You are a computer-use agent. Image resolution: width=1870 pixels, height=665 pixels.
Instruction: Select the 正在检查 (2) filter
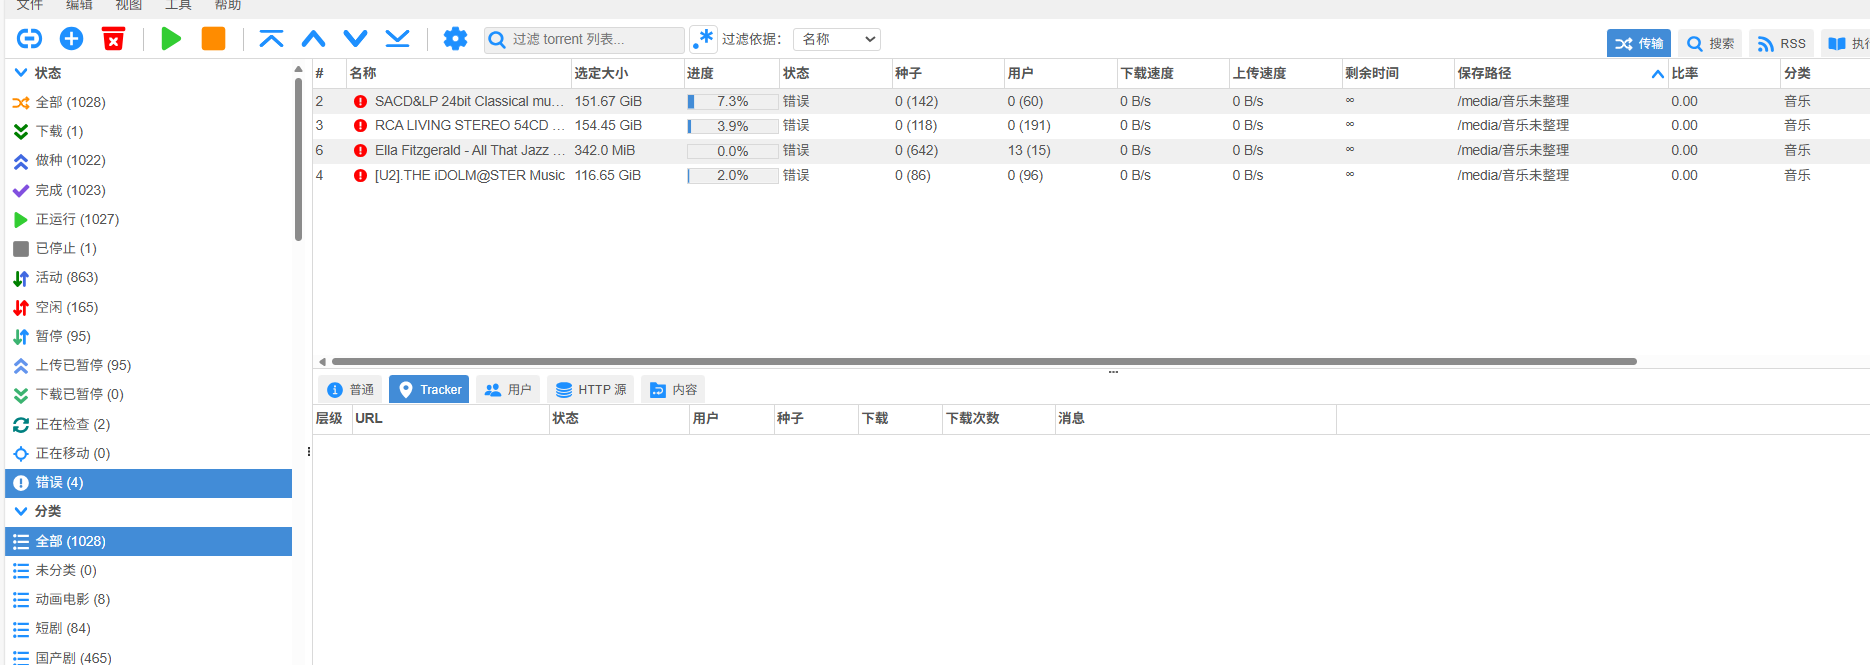[148, 424]
